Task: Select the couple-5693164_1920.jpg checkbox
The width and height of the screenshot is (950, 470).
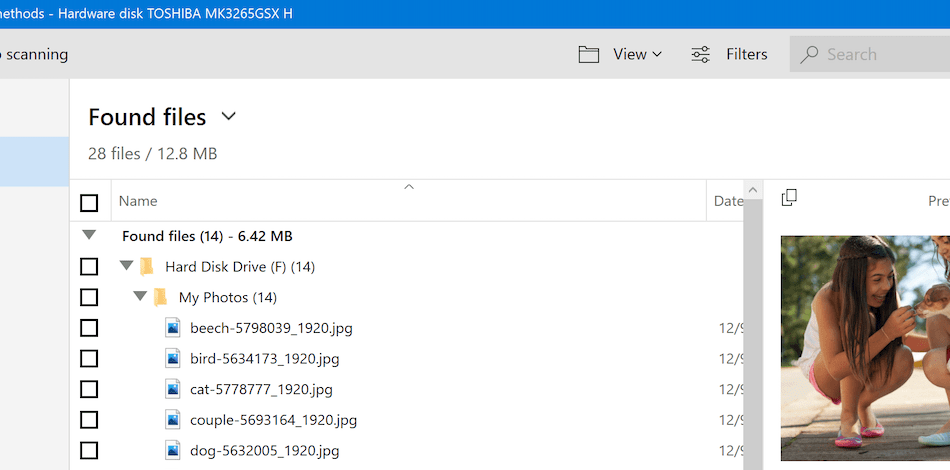Action: pos(89,420)
